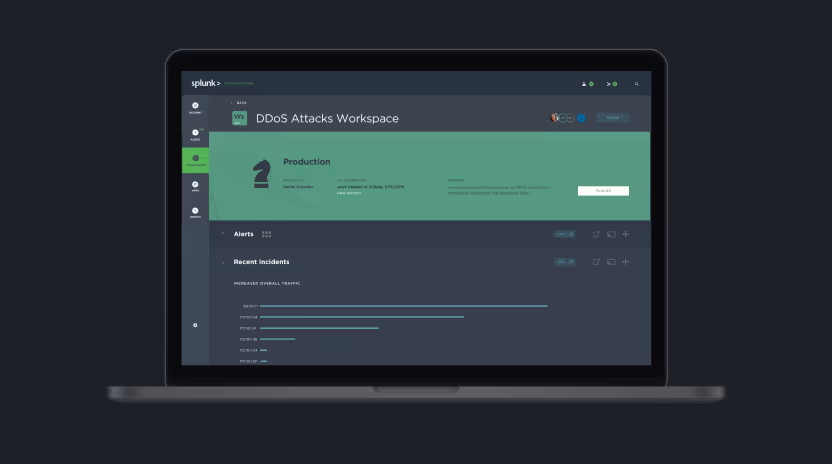Screen dimensions: 832x464
Task: Open the sidebar magnifier search item
Action: 195,213
